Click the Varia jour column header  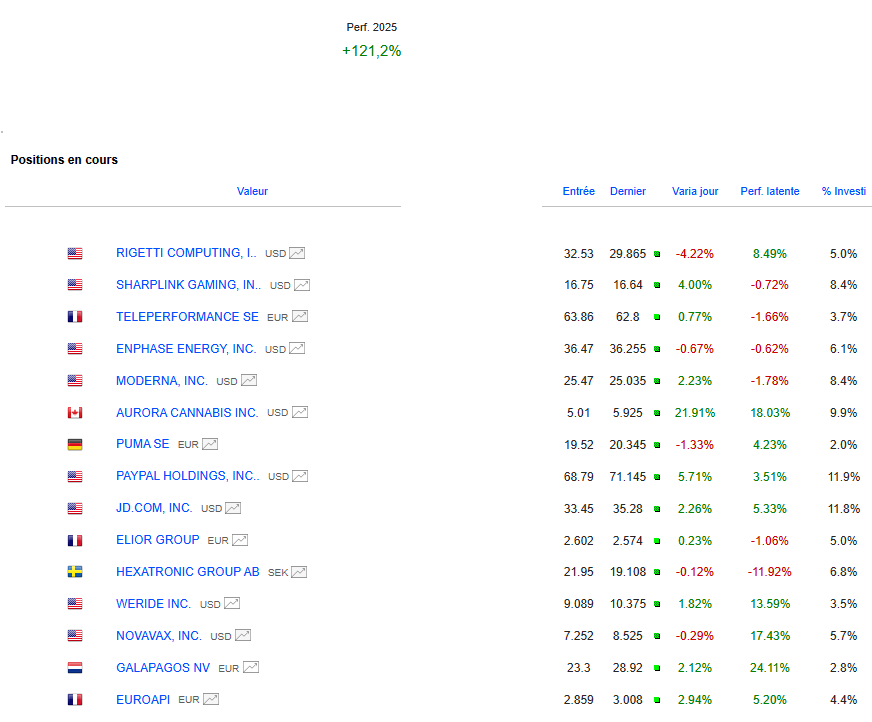click(x=695, y=191)
